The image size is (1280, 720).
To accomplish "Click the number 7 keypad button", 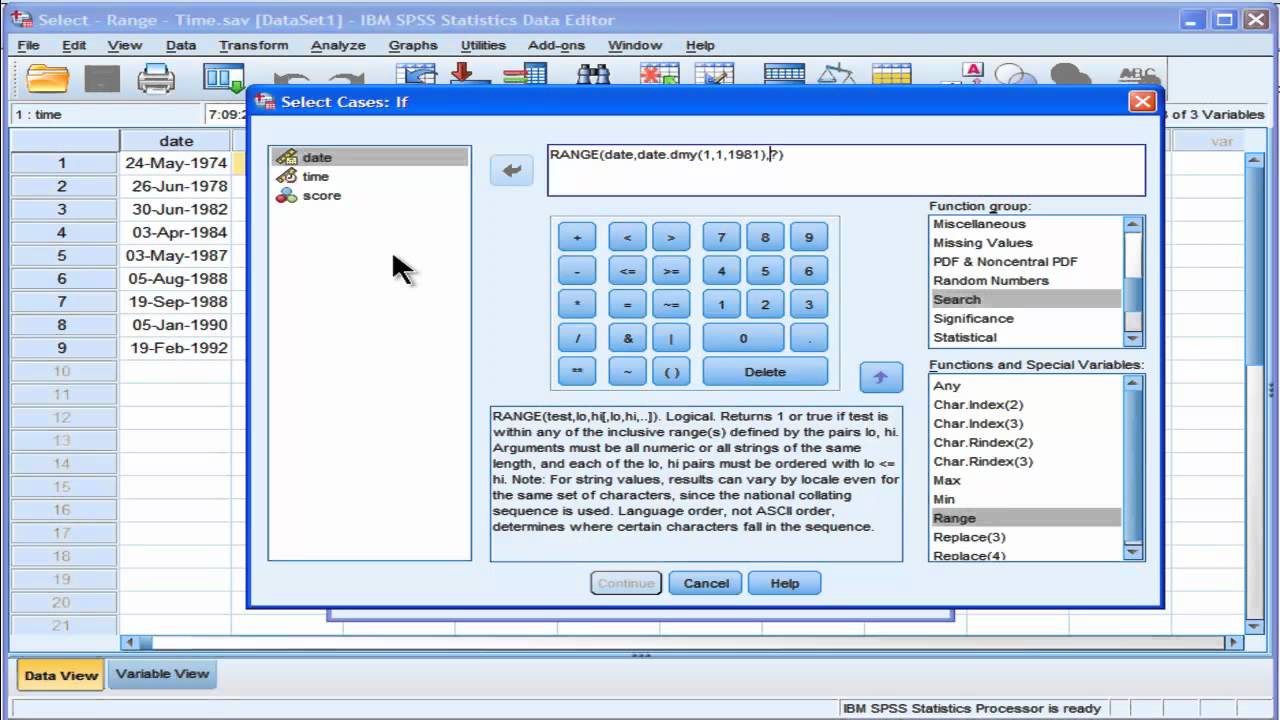I will tap(721, 237).
